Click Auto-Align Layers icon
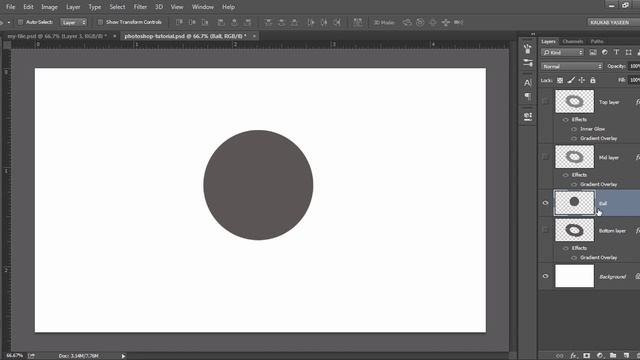The image size is (640, 360). pyautogui.click(x=358, y=22)
